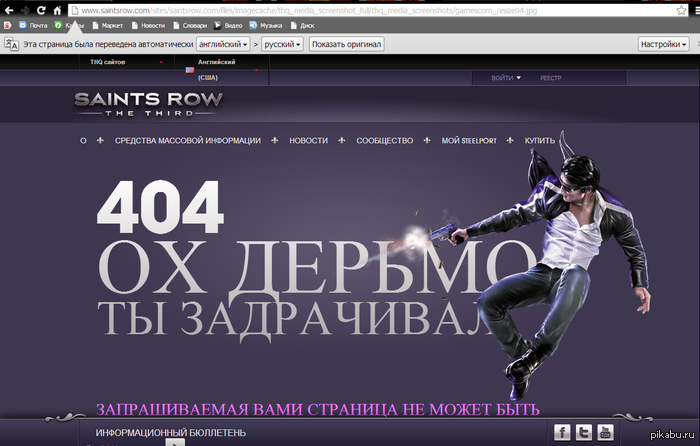Open the Диск bookmark
This screenshot has height=446, width=700.
[303, 25]
